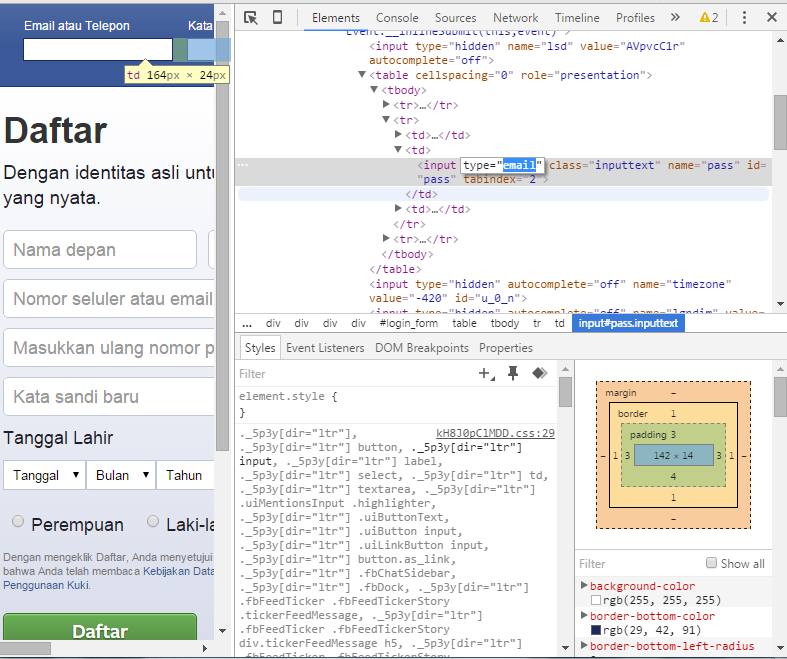The height and width of the screenshot is (659, 787).
Task: Click the Nama depan input field
Action: click(100, 250)
